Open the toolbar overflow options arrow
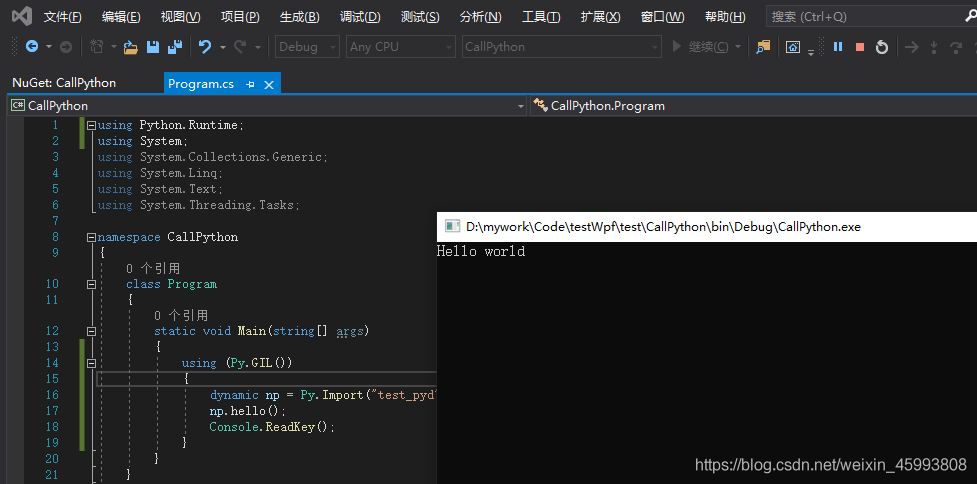The width and height of the screenshot is (977, 484). (811, 52)
